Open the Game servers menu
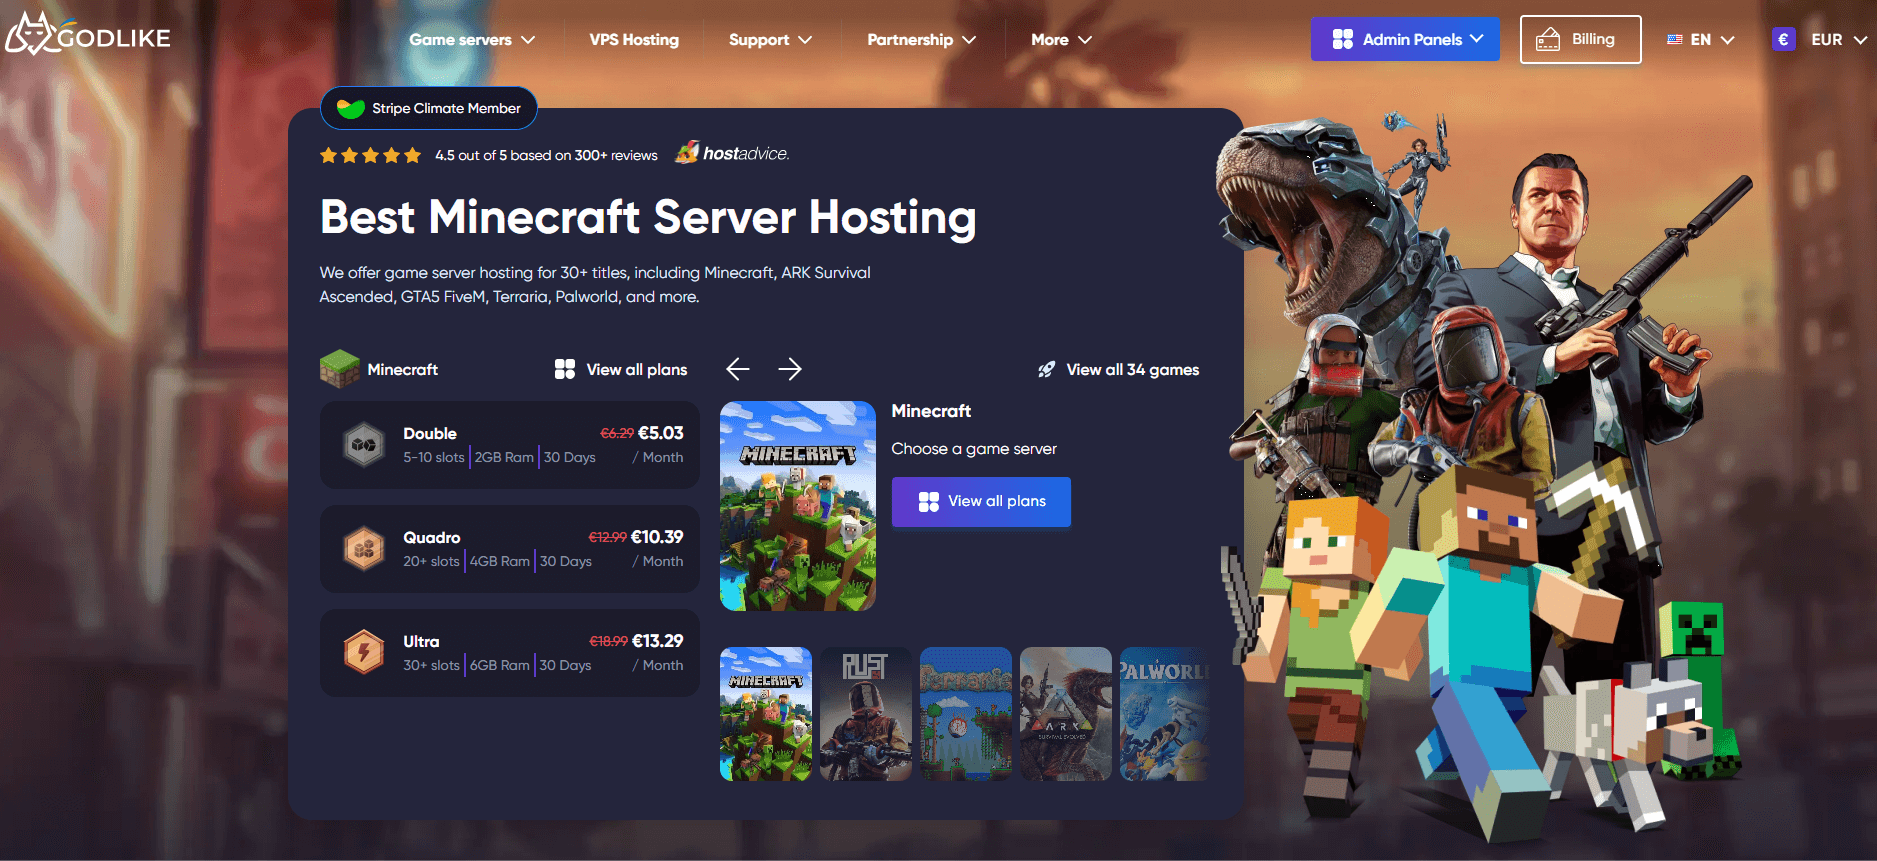Screen dimensions: 1877x861 click(x=472, y=40)
